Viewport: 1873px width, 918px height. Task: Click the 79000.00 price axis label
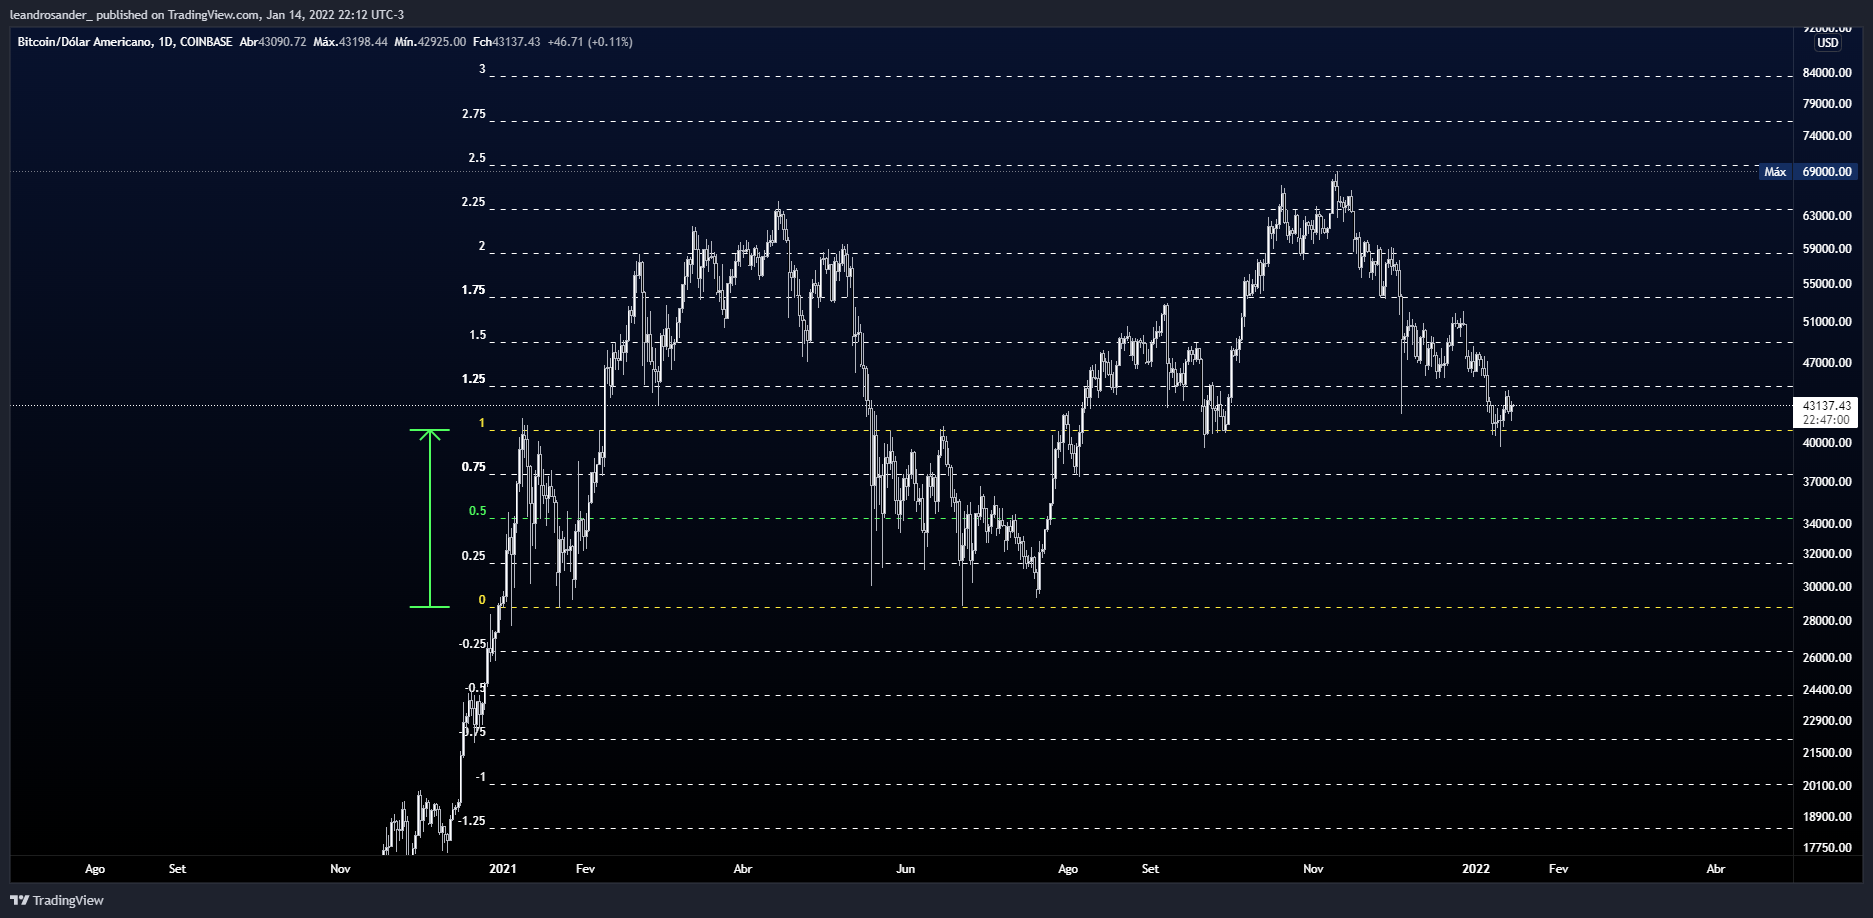click(1827, 104)
